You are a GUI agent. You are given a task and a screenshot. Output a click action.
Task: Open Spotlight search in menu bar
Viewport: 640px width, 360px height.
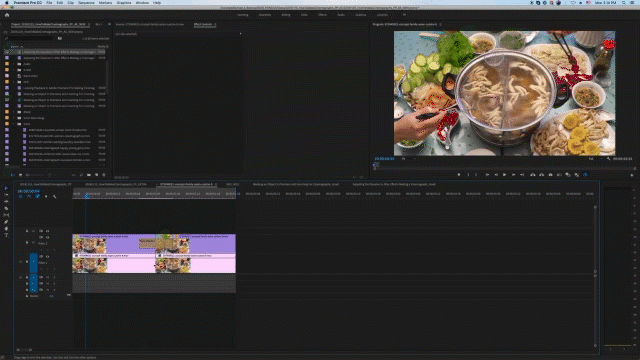pos(624,2)
